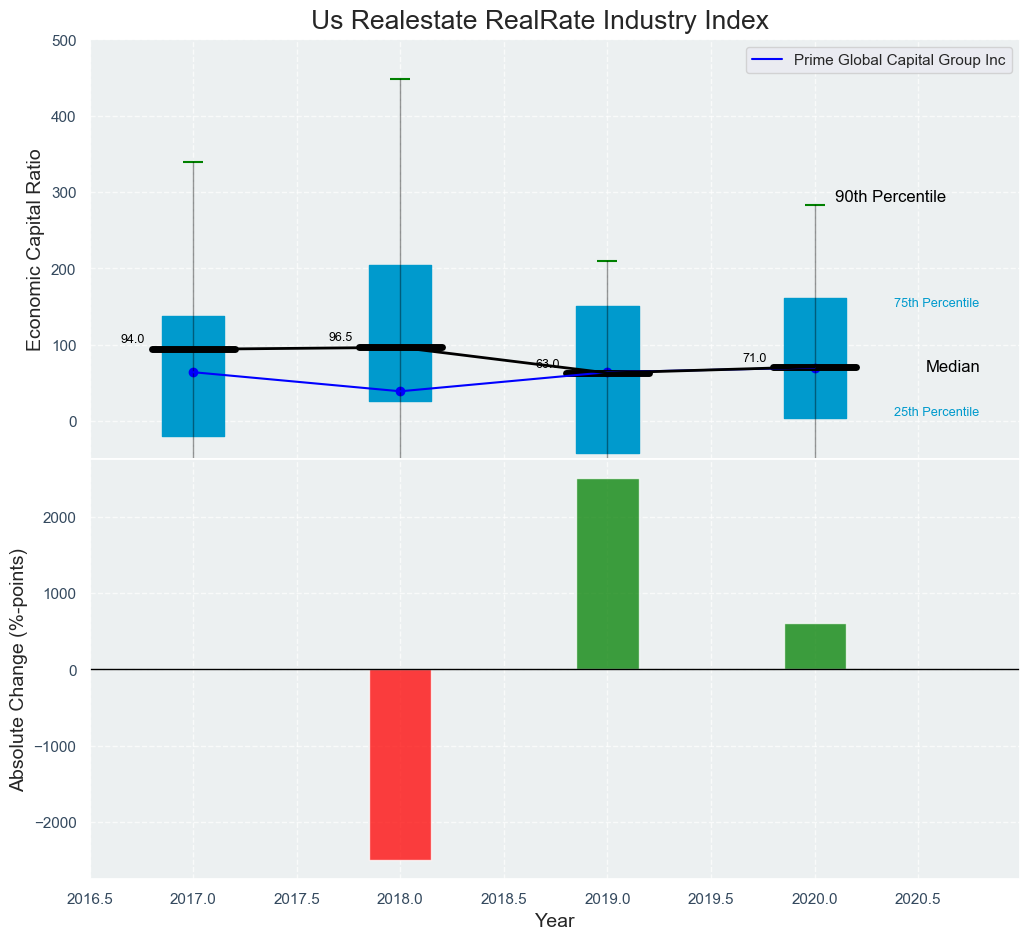Click the green whisker cap above 2018
This screenshot has height=940, width=1029.
pos(400,79)
